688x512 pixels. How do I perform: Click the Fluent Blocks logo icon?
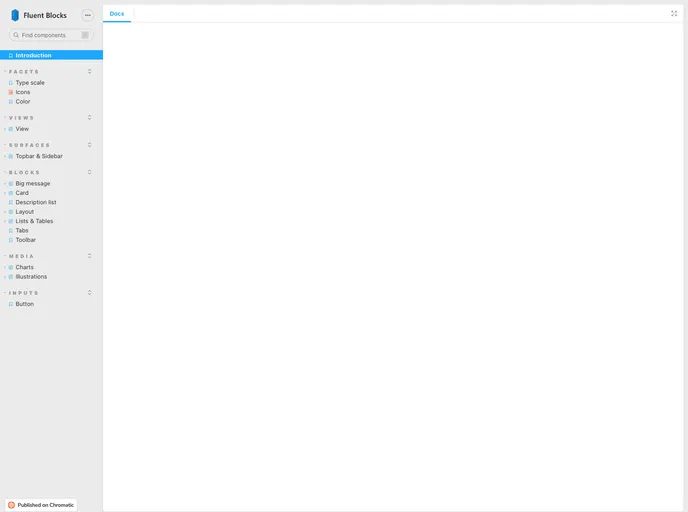pos(14,15)
